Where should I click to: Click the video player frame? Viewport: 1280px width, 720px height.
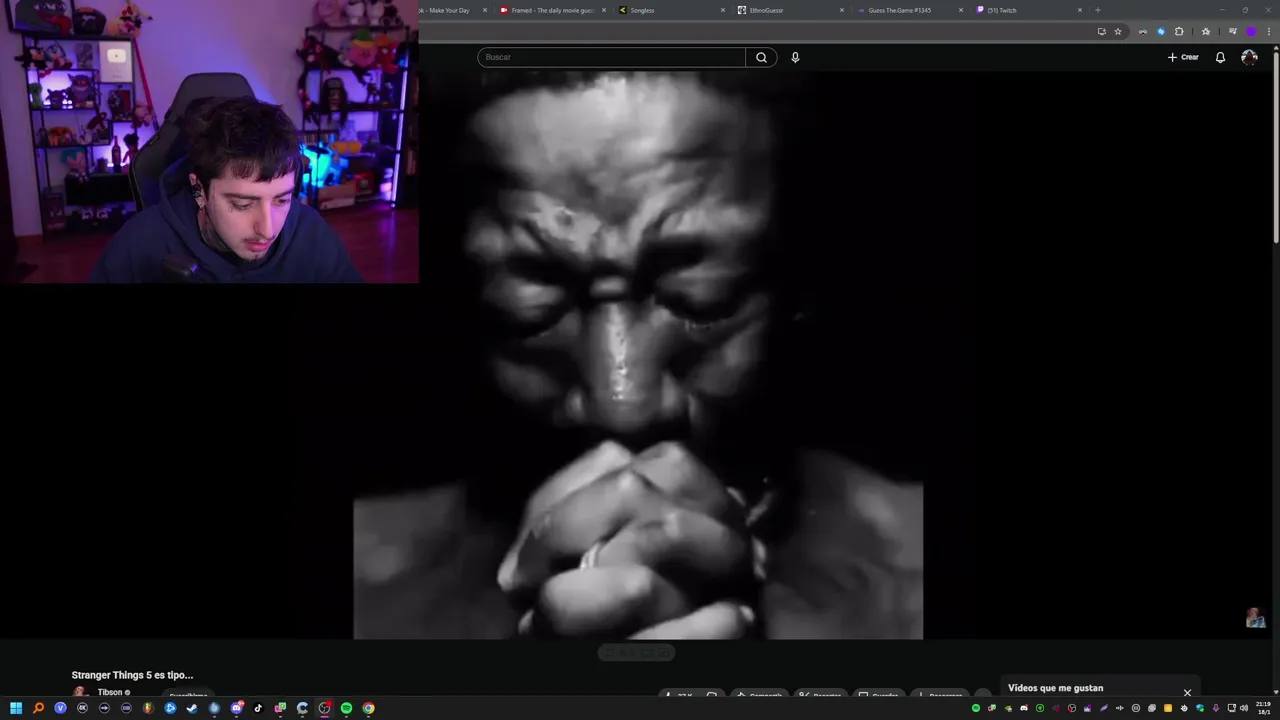point(638,355)
